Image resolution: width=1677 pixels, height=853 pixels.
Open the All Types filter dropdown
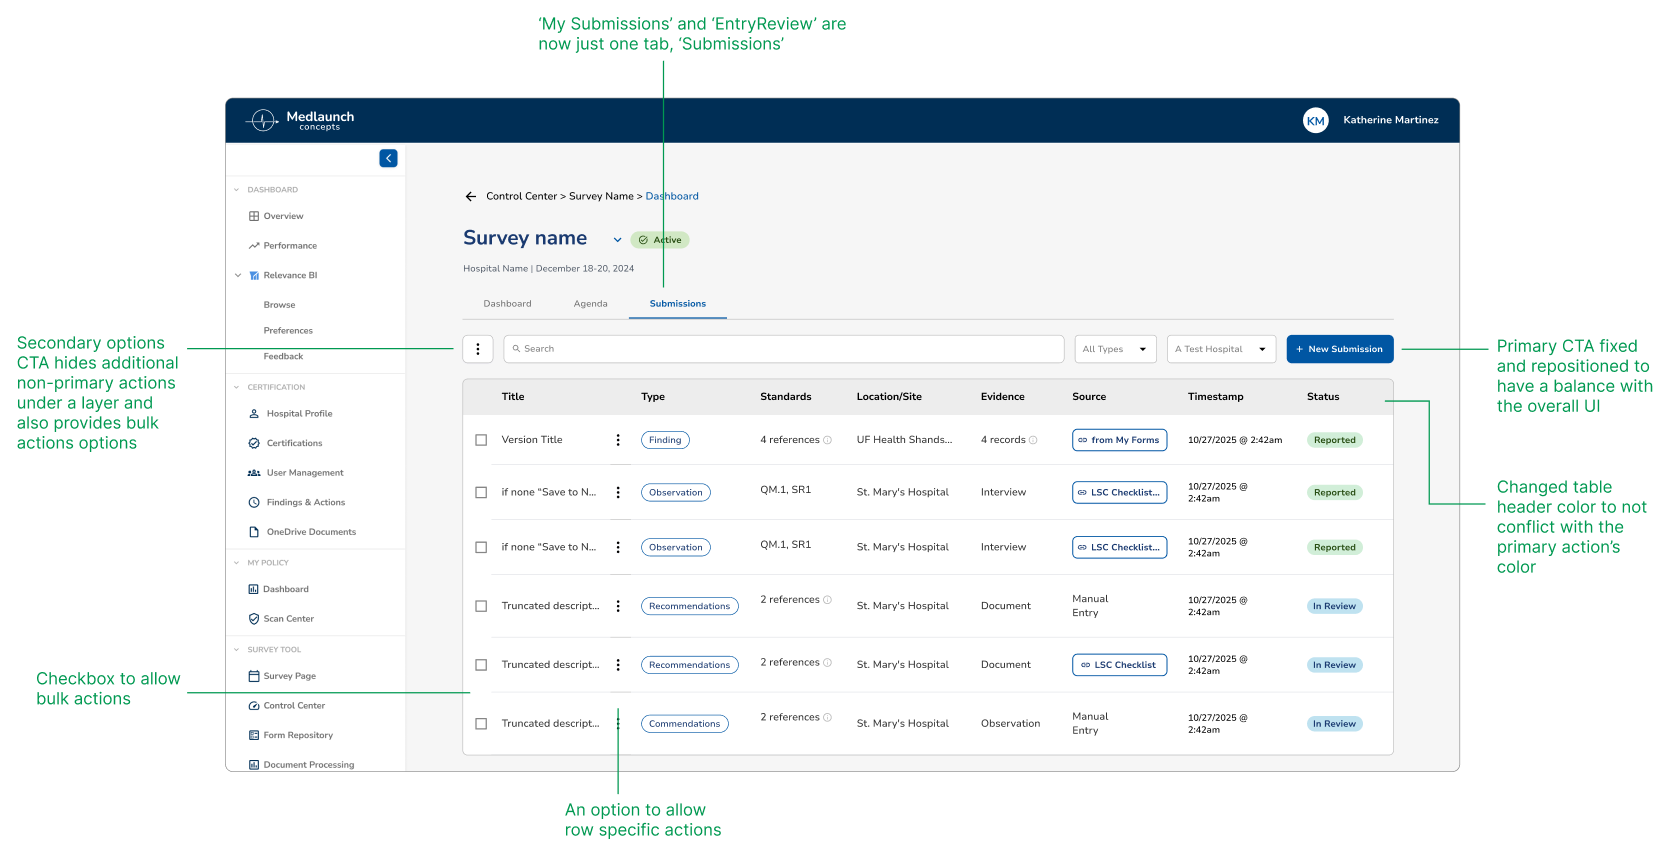[x=1115, y=349]
